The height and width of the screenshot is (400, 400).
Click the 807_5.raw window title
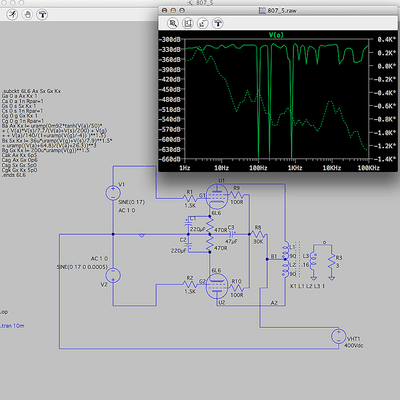282,11
